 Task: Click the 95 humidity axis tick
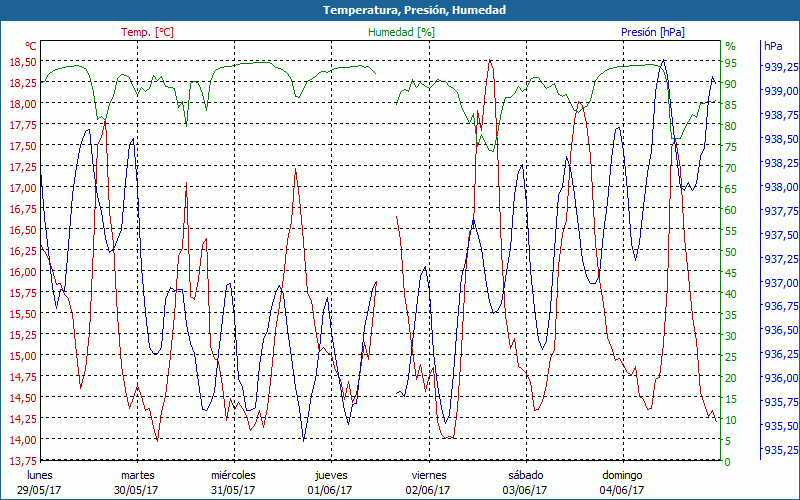pyautogui.click(x=730, y=63)
